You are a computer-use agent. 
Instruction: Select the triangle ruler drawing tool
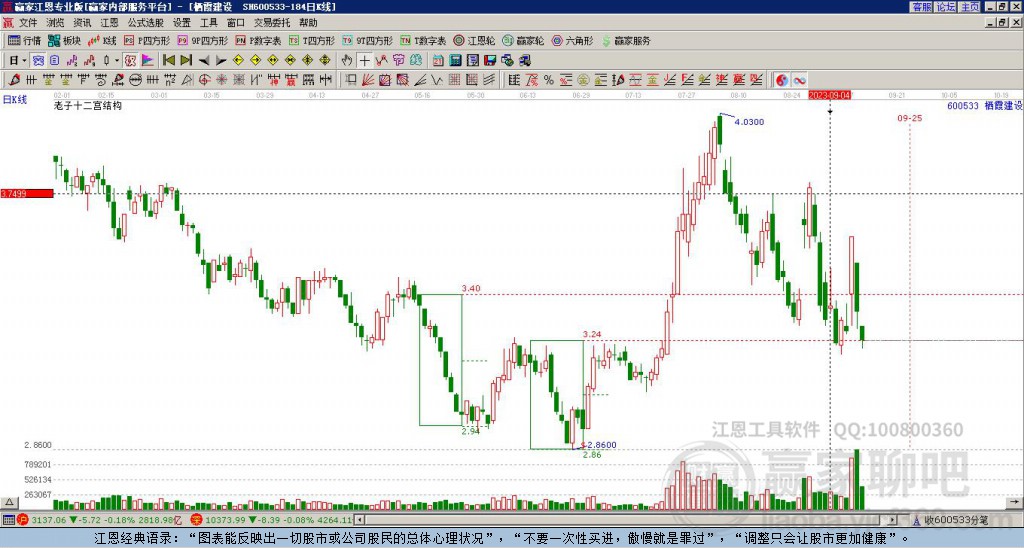pyautogui.click(x=187, y=80)
